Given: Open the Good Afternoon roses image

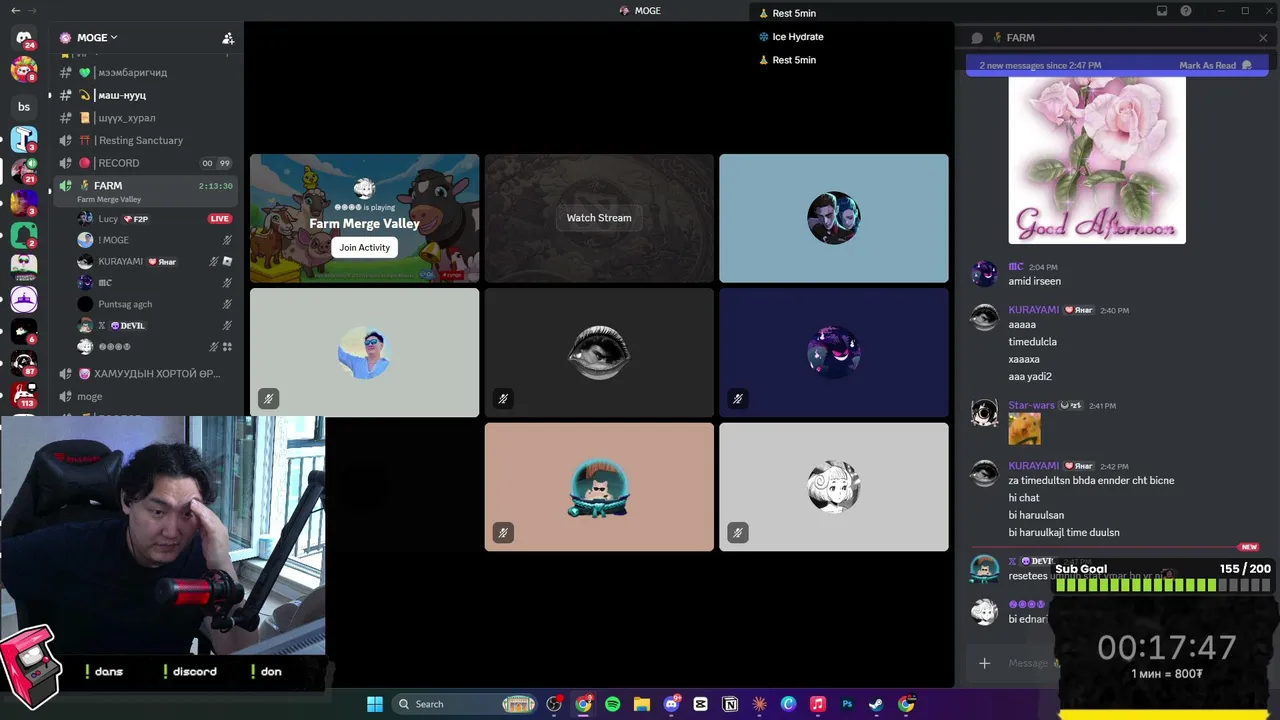Looking at the screenshot, I should click(1097, 160).
